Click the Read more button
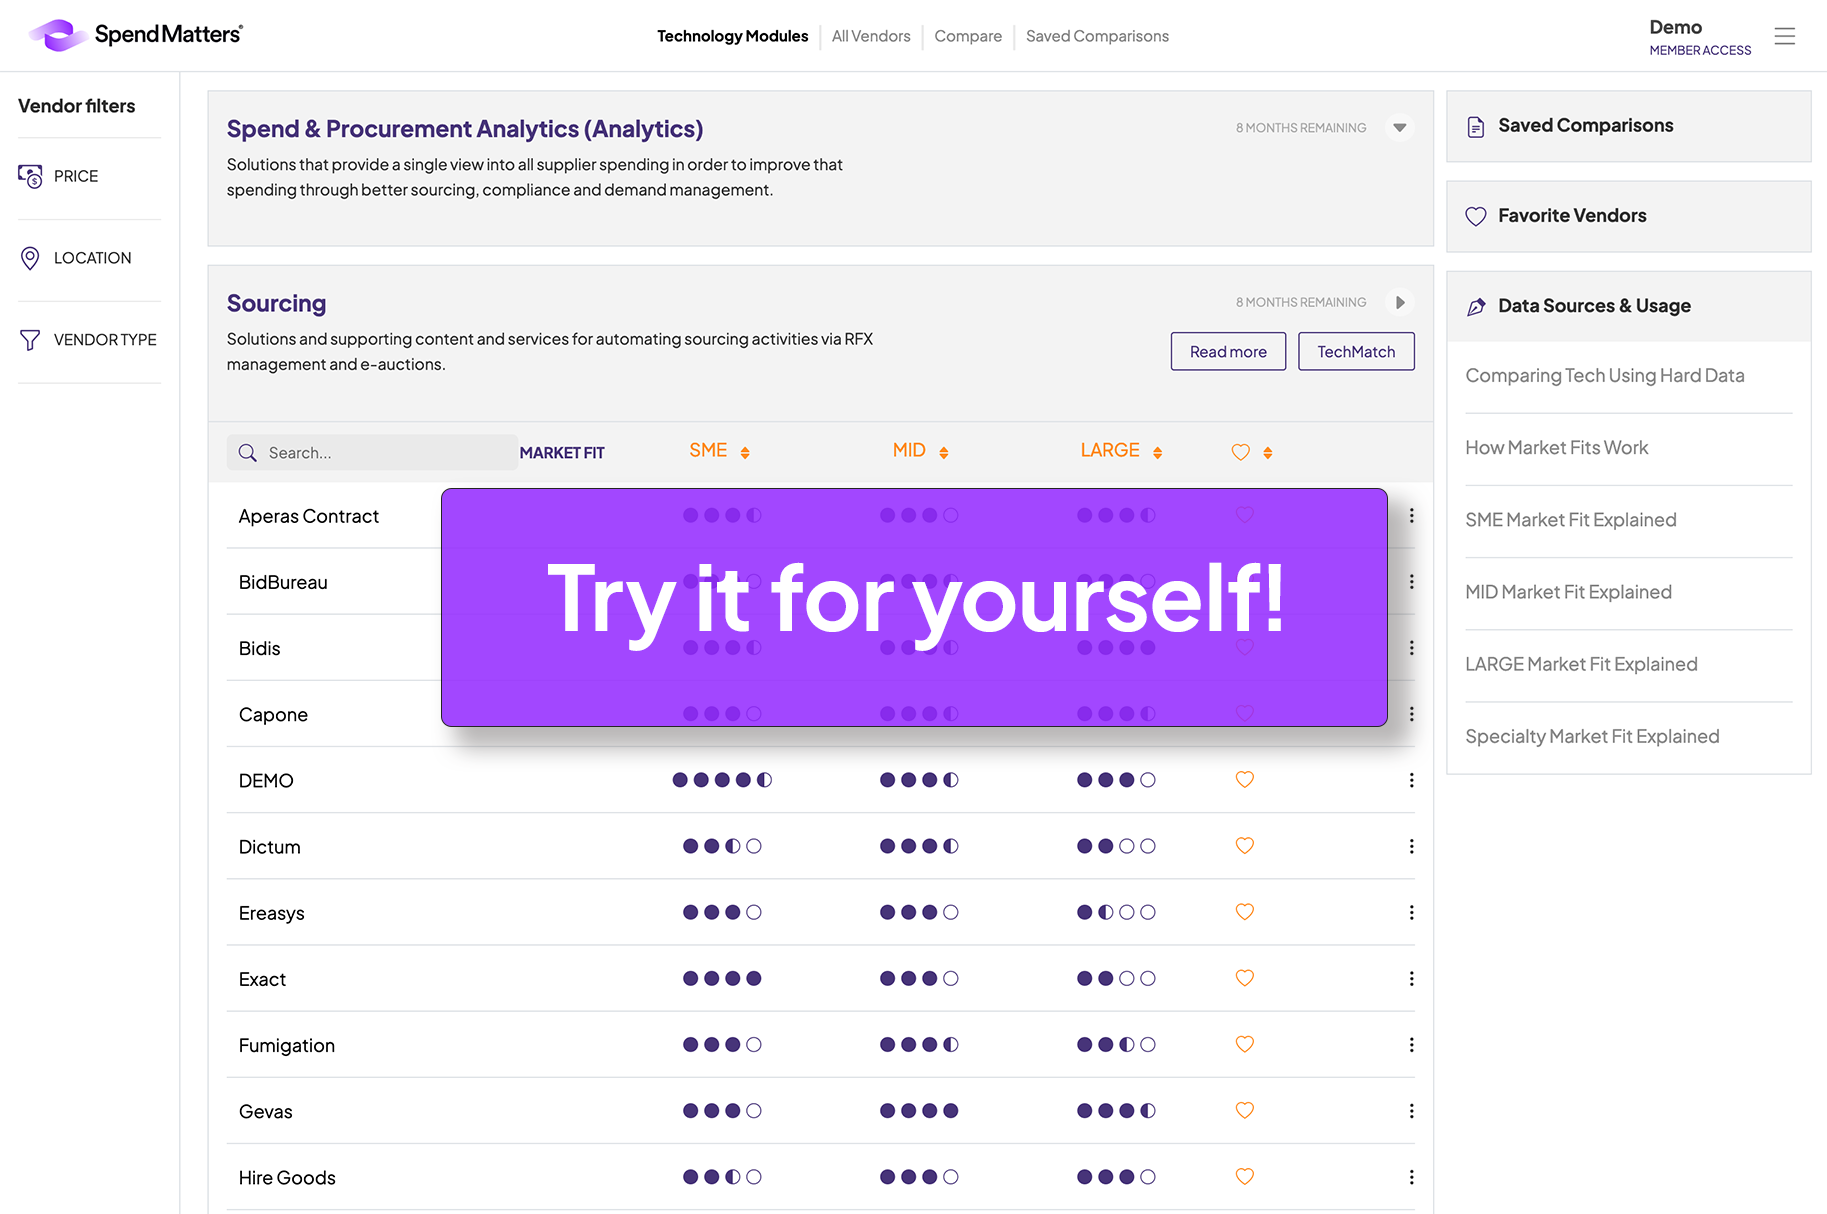Screen dimensions: 1827x1214 pyautogui.click(x=1228, y=352)
